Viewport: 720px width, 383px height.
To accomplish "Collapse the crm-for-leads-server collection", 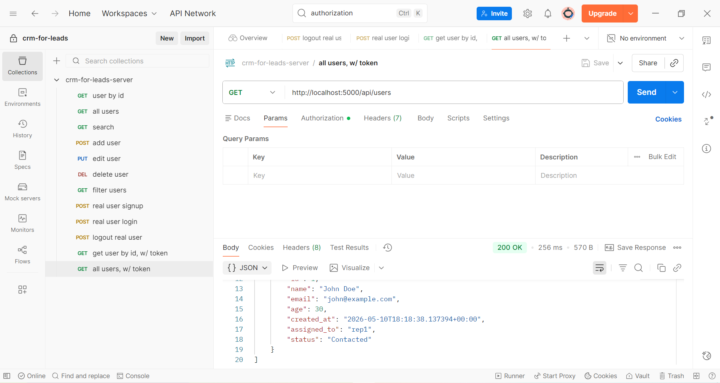I will coord(56,80).
